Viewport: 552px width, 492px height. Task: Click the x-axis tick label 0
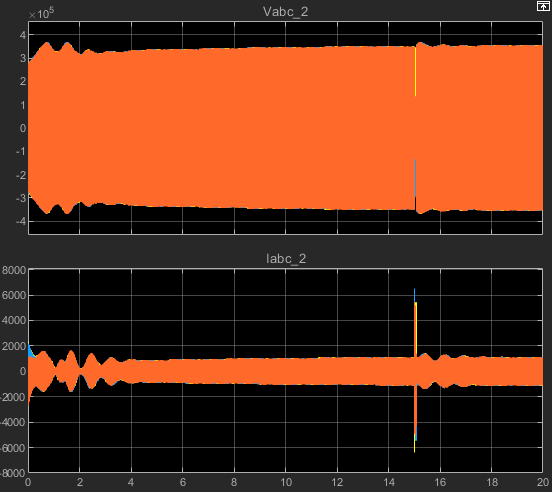28,482
